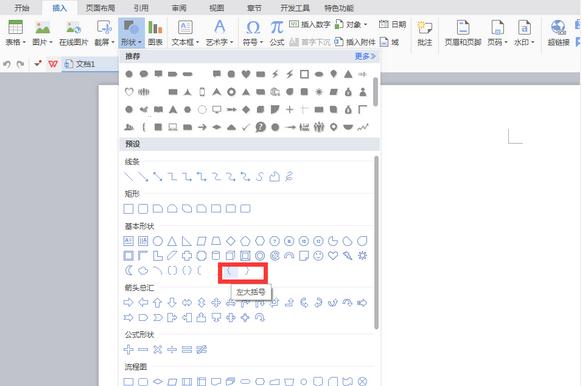
Task: Open 页眉和页脚 header and footer
Action: [x=463, y=33]
